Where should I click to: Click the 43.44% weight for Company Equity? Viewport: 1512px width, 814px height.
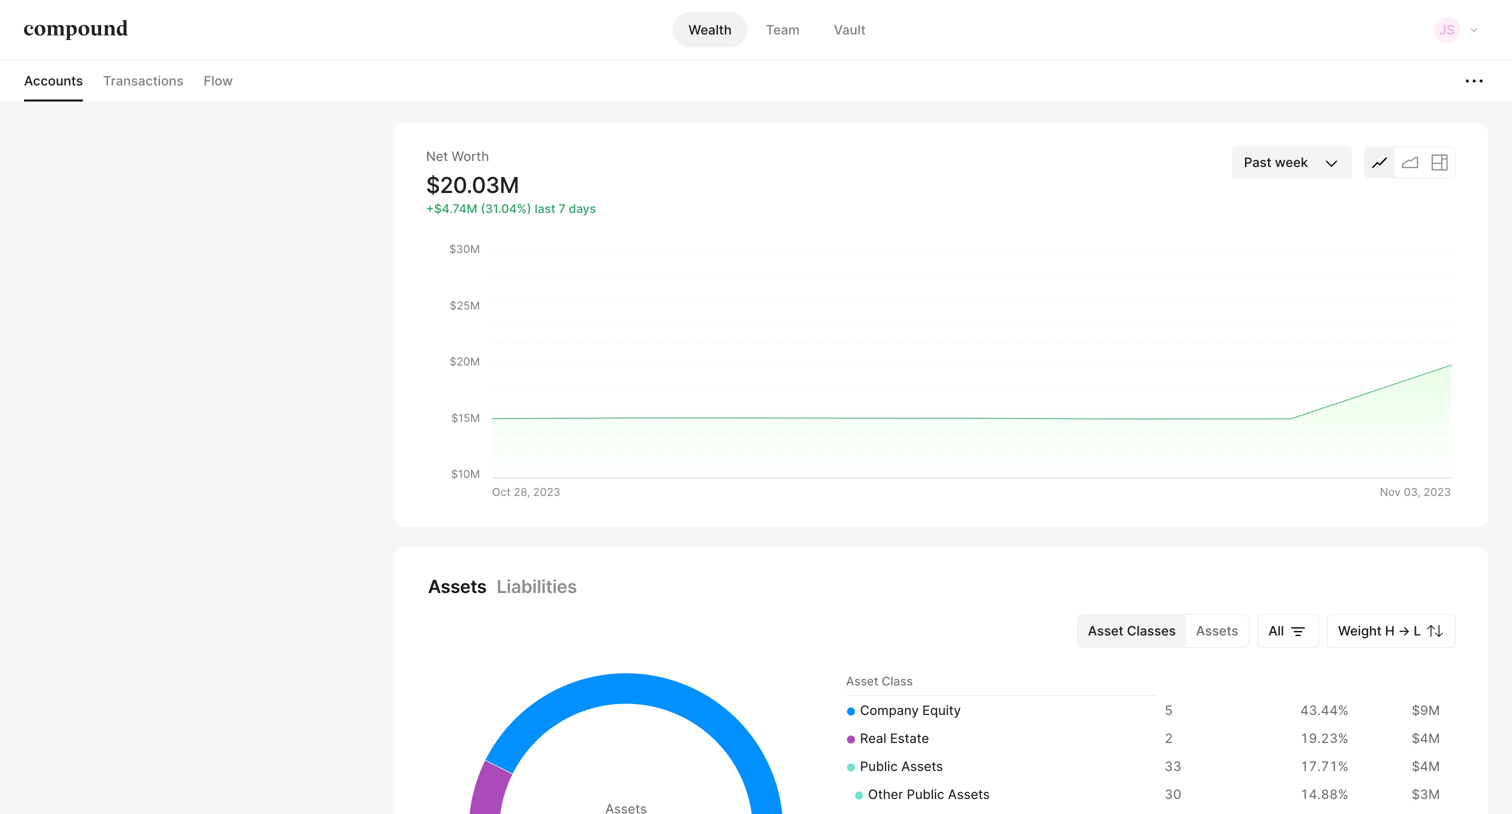1324,711
